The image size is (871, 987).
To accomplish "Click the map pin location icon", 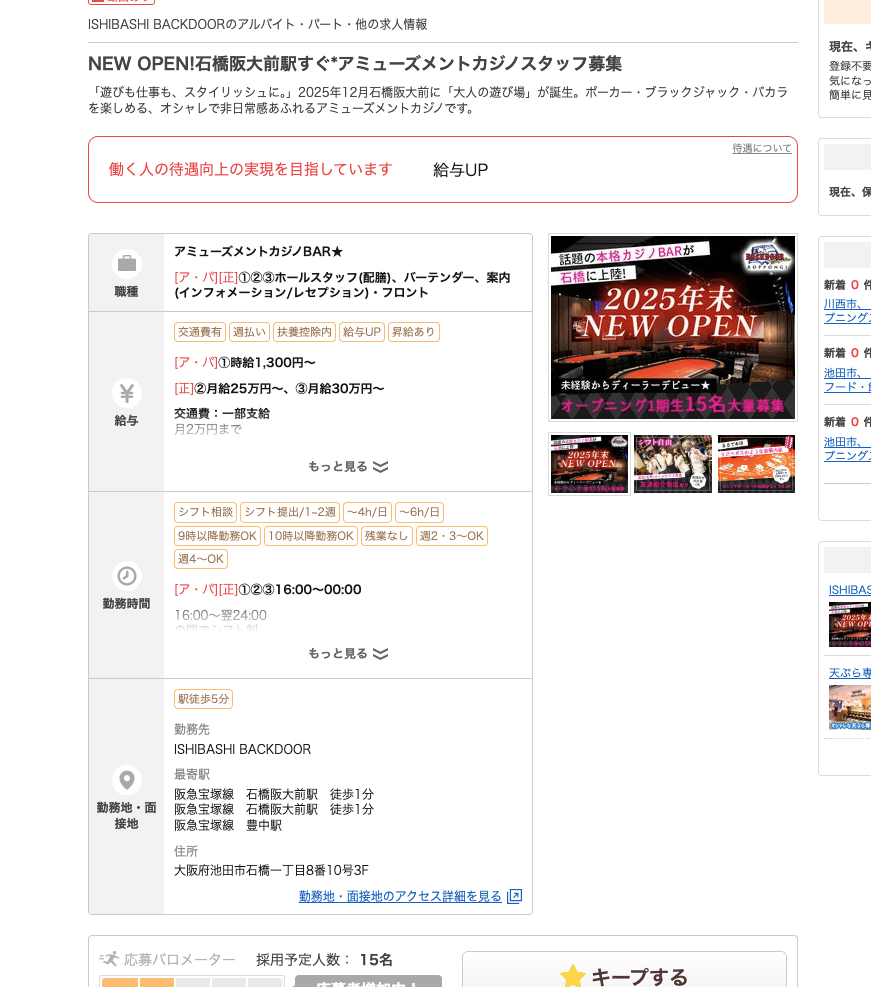I will point(126,780).
